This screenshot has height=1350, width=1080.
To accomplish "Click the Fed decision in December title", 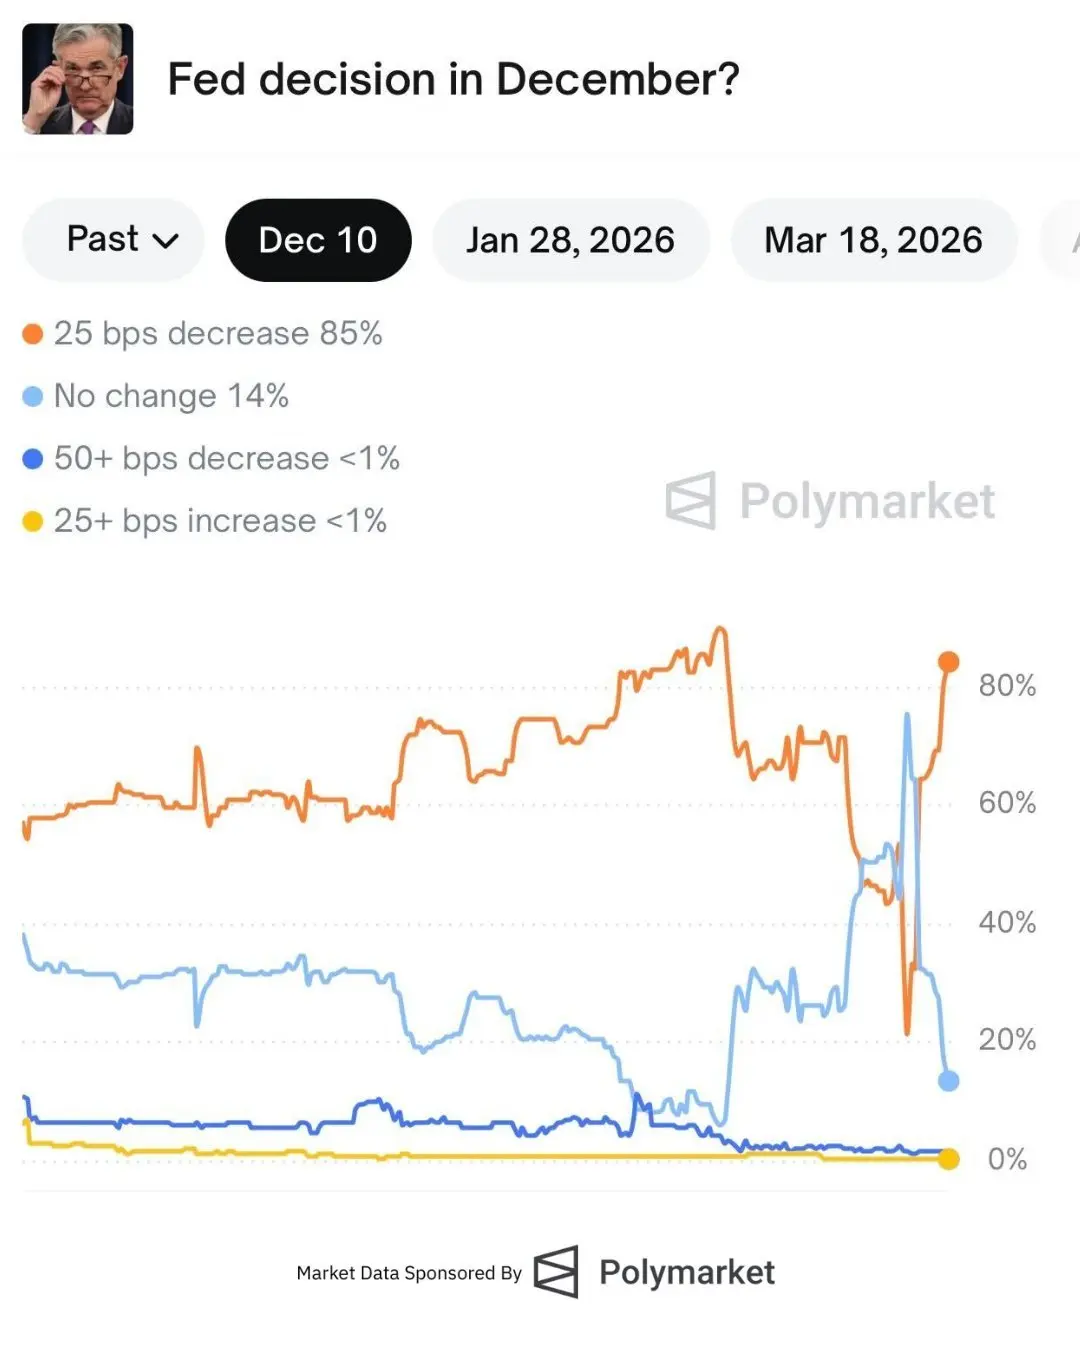I will point(453,79).
